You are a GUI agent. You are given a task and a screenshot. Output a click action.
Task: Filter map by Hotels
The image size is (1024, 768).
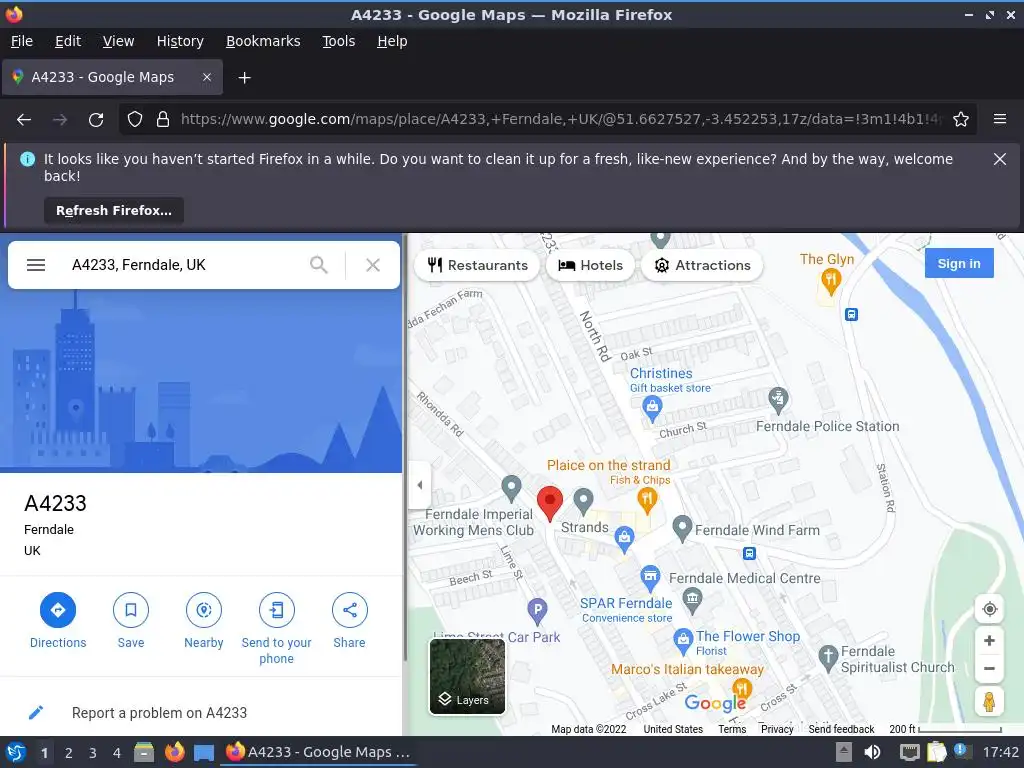tap(590, 265)
